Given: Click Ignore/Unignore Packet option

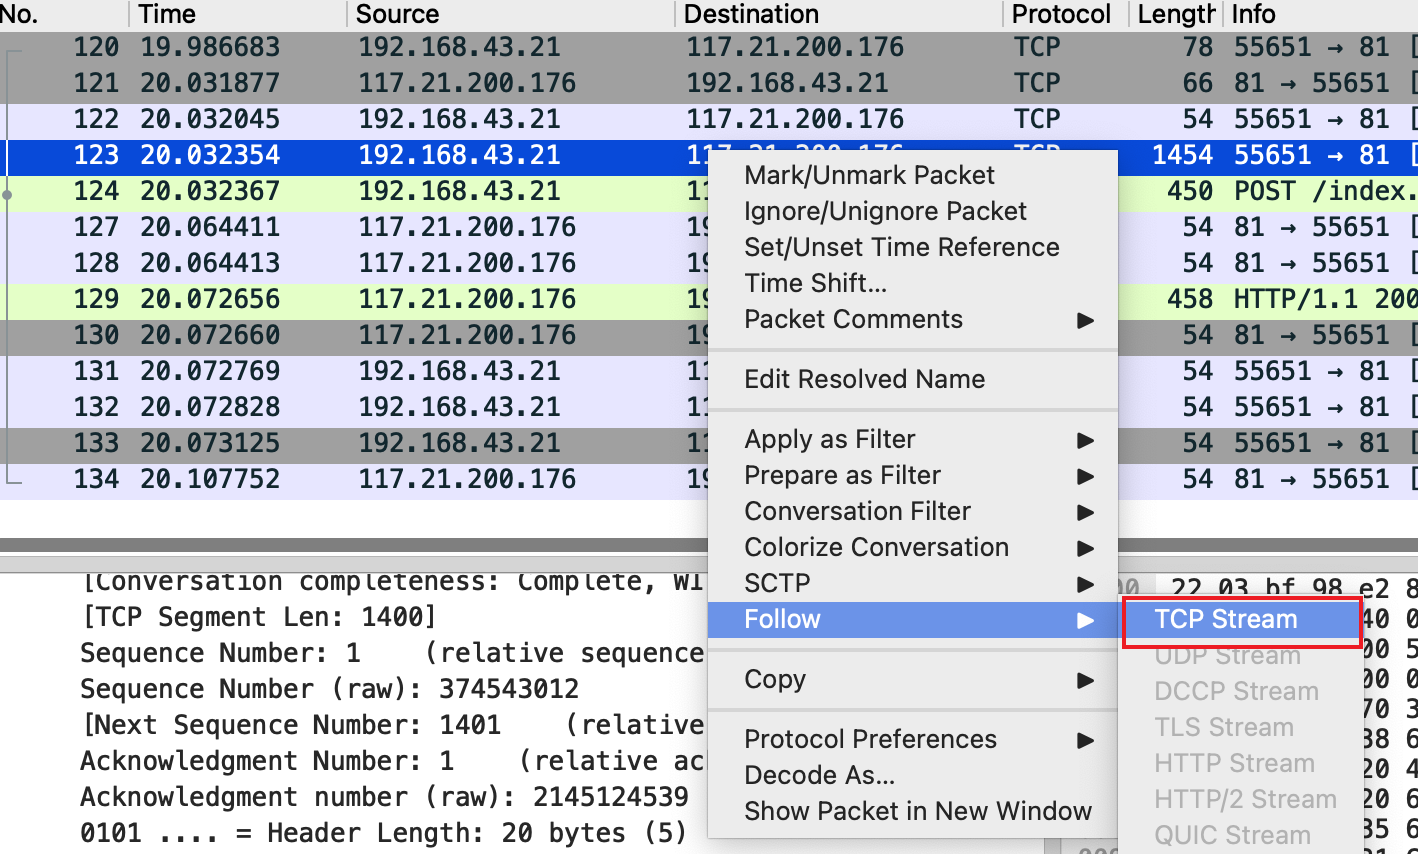Looking at the screenshot, I should [885, 211].
